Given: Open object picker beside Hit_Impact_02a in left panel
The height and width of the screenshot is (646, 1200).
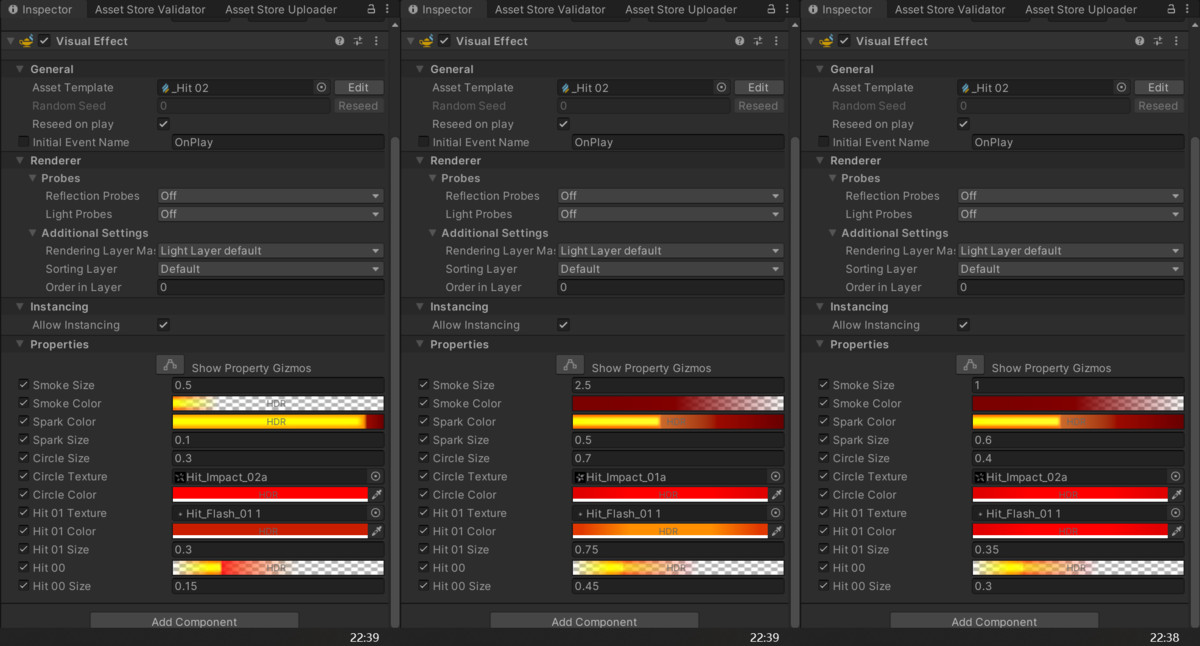Looking at the screenshot, I should [376, 477].
